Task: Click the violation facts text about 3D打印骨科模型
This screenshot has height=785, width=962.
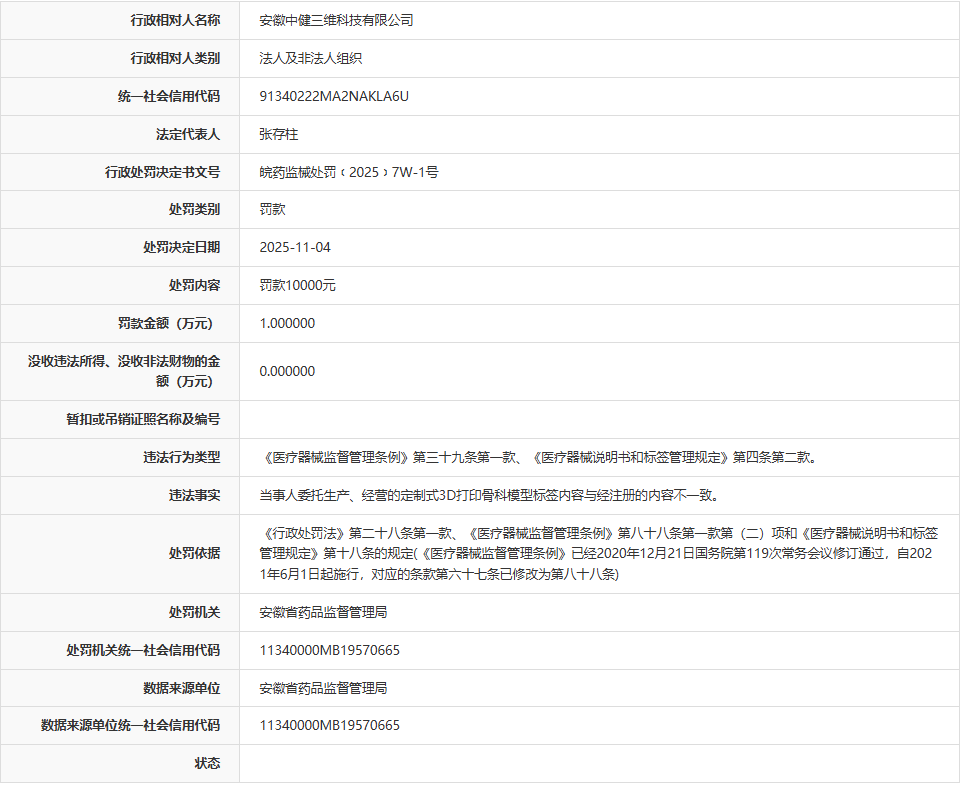Action: (x=488, y=495)
